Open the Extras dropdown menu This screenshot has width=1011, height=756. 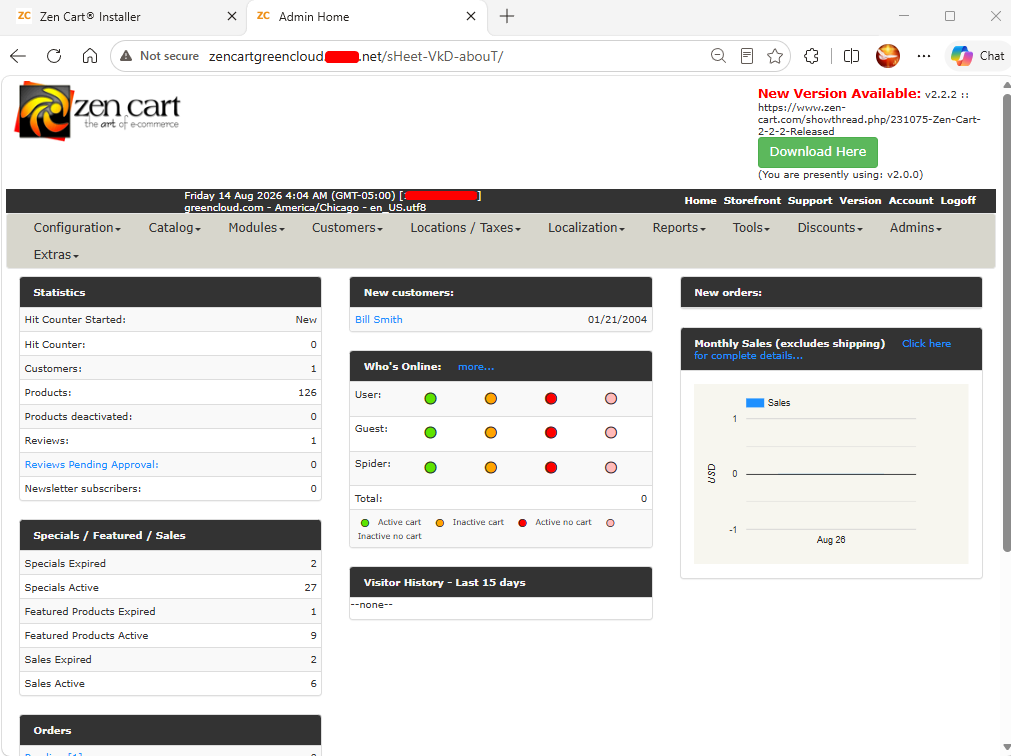point(56,255)
